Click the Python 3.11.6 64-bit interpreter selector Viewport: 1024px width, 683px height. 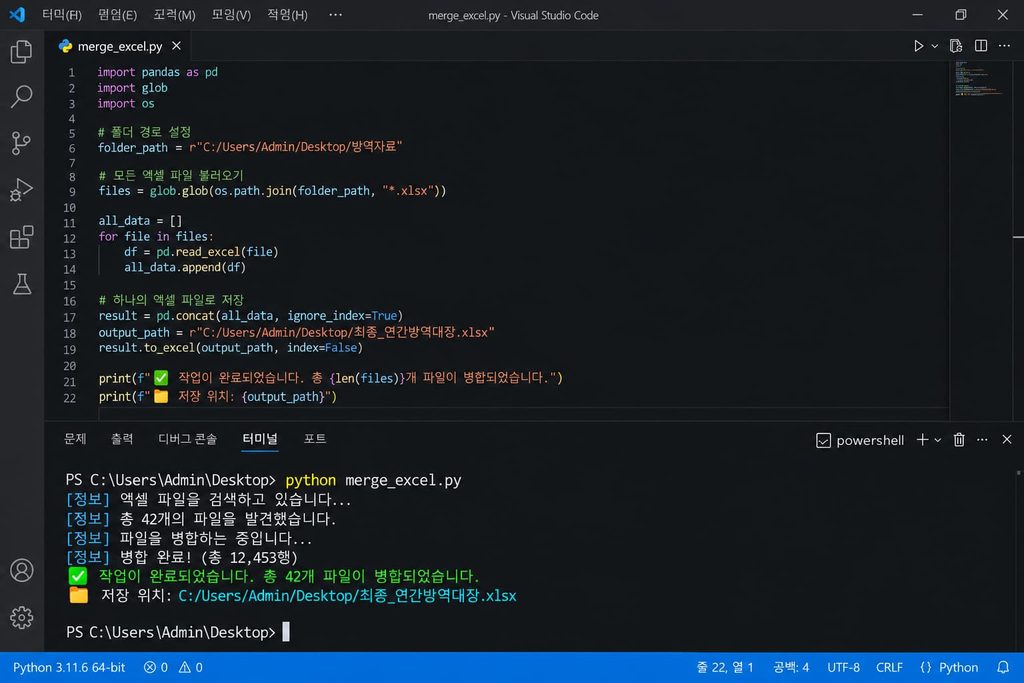69,667
